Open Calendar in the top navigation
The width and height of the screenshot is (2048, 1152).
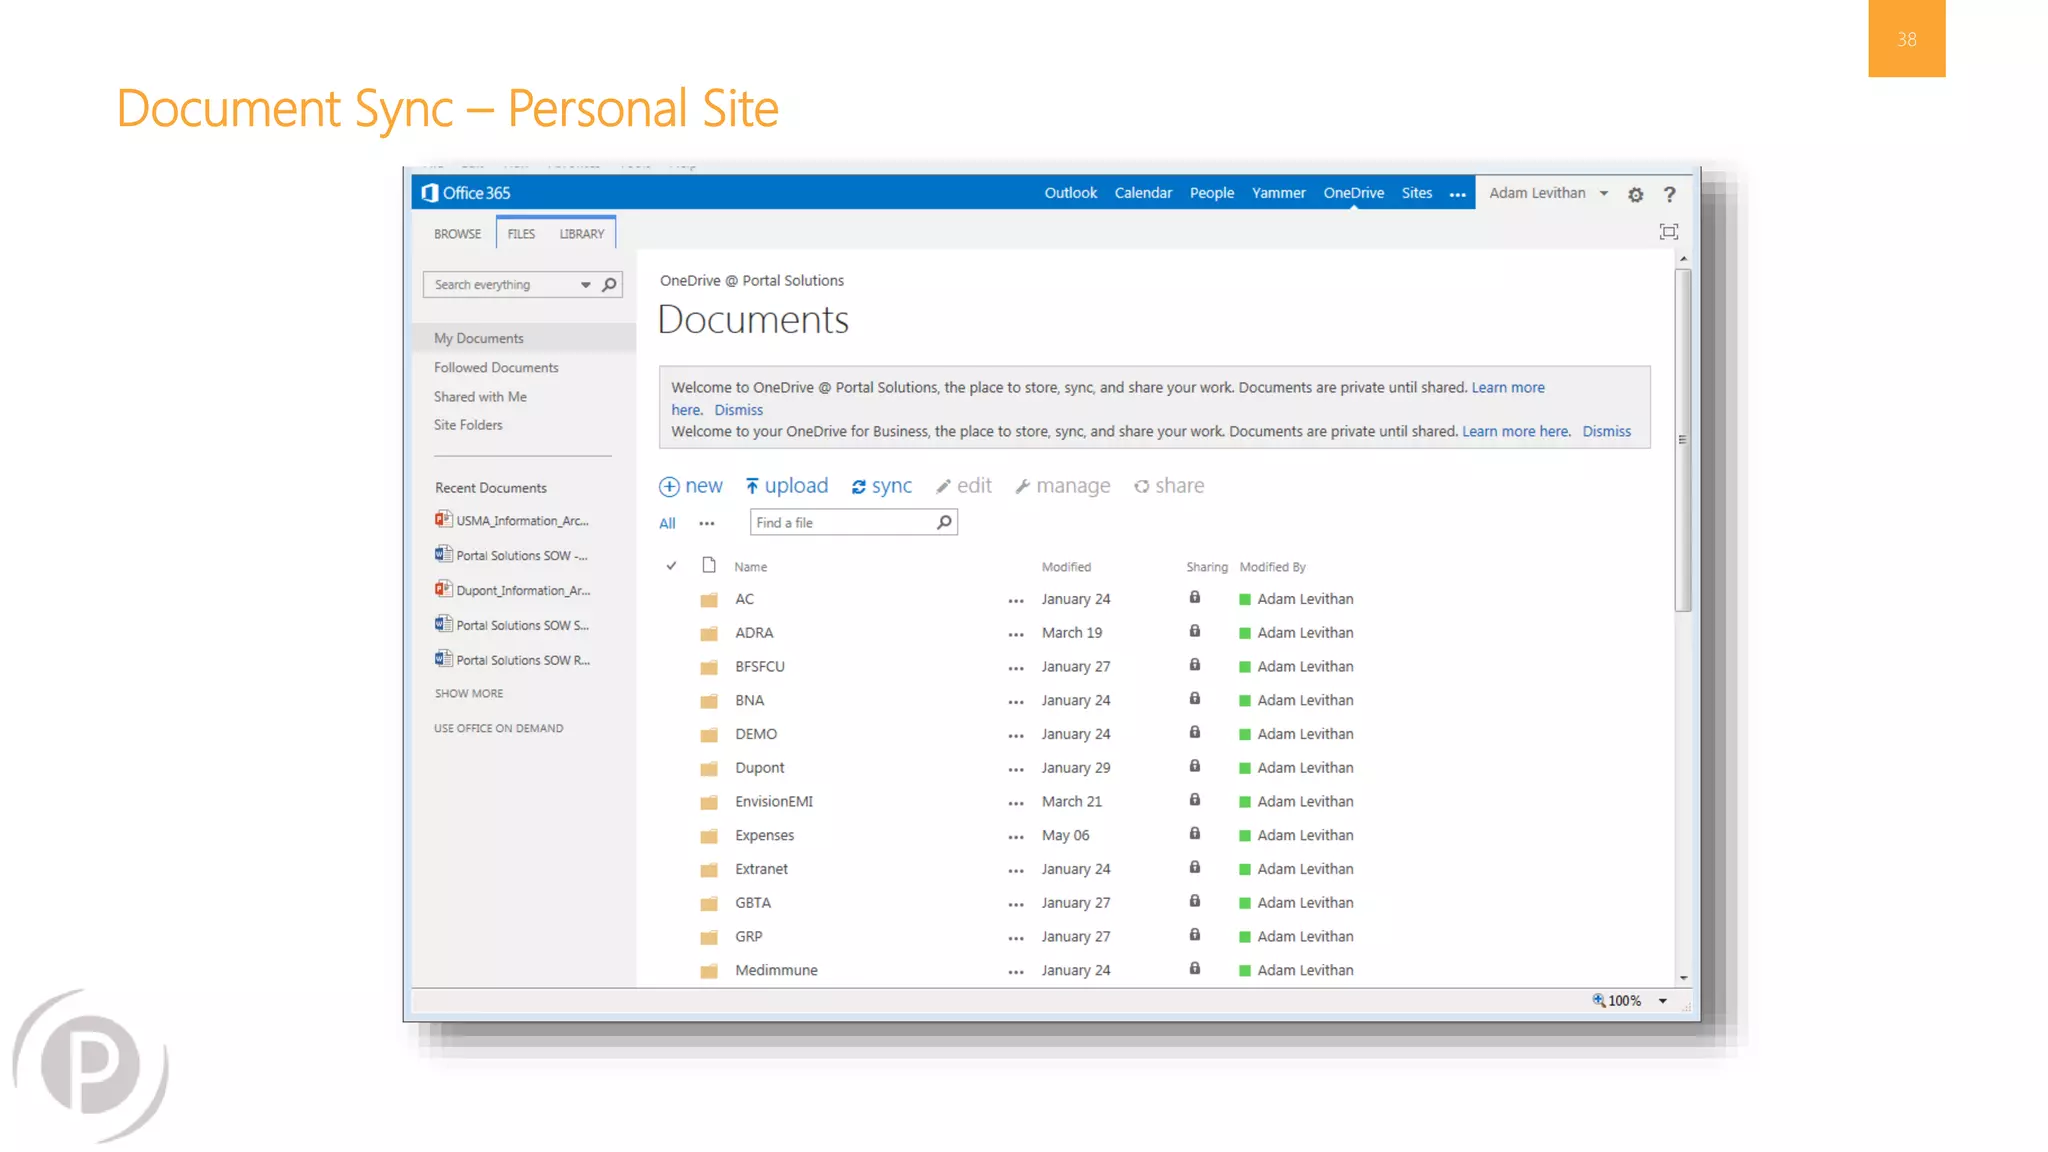click(1143, 193)
